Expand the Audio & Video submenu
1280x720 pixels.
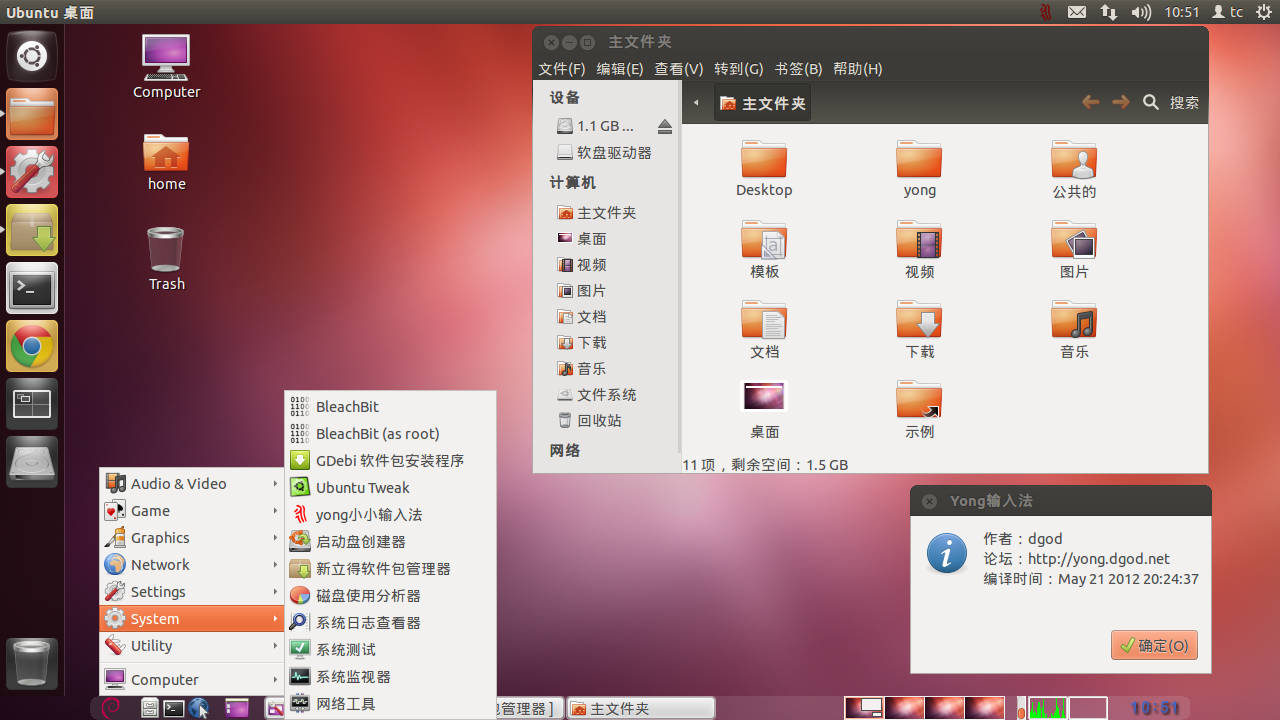pyautogui.click(x=192, y=483)
